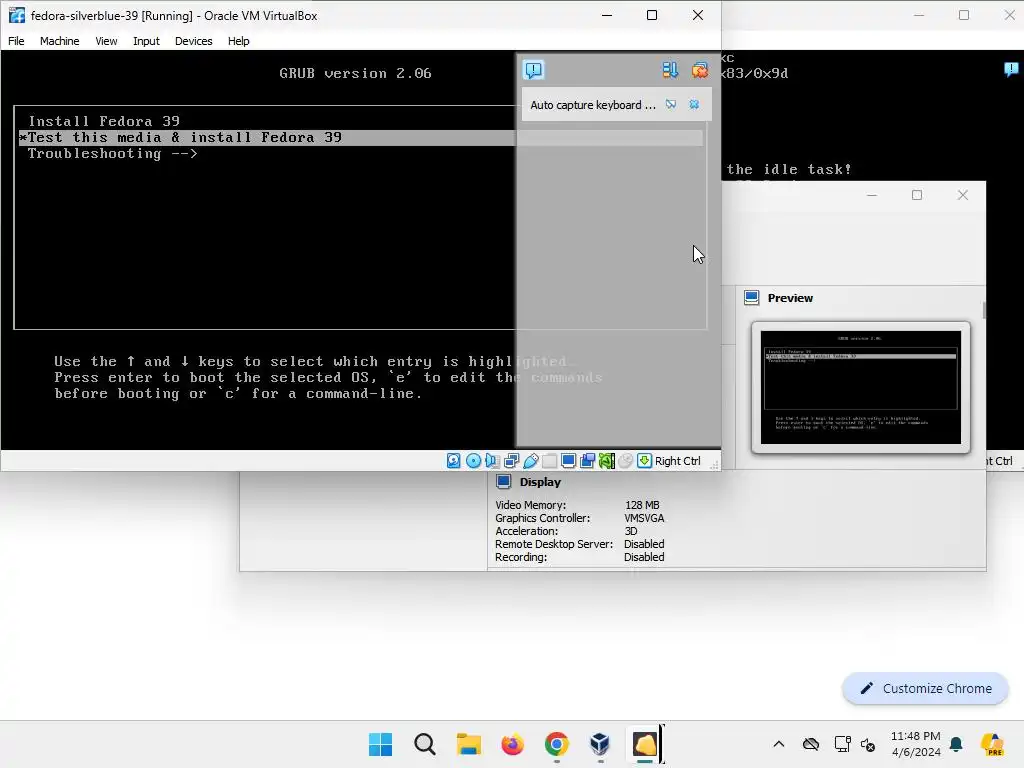Image resolution: width=1024 pixels, height=768 pixels.
Task: Open VirtualBox from the taskbar
Action: tap(600, 744)
